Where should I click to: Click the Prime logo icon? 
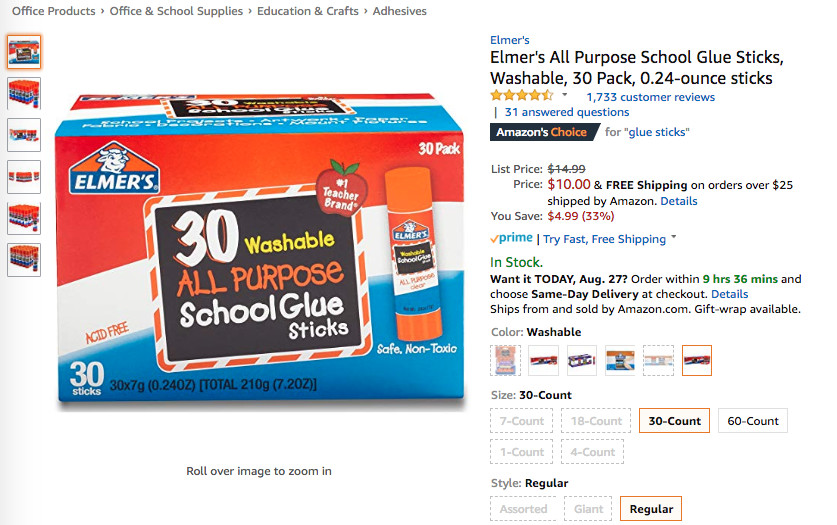(511, 238)
